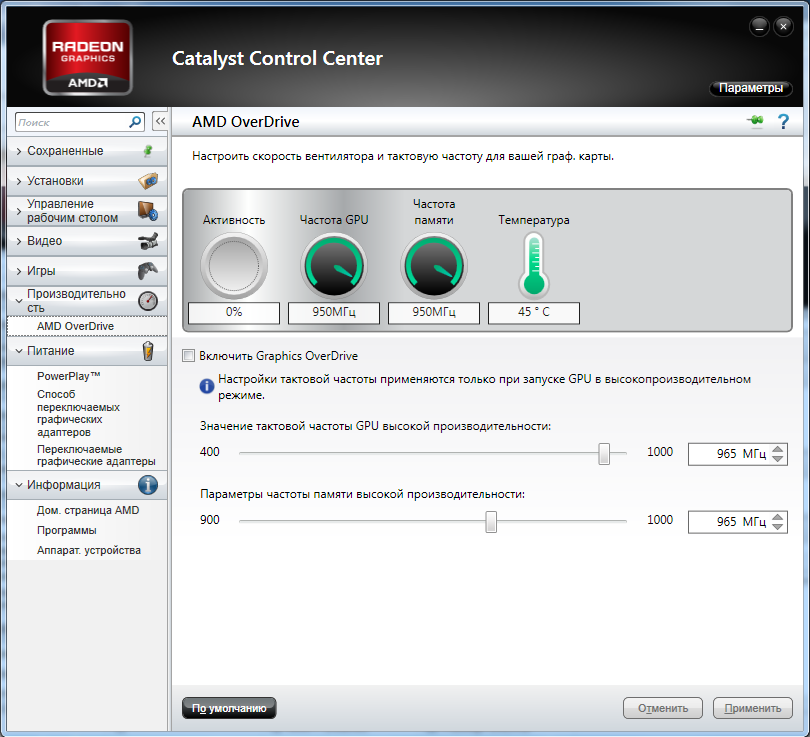This screenshot has height=737, width=810.
Task: Increase GPU clock with up arrow
Action: (777, 449)
